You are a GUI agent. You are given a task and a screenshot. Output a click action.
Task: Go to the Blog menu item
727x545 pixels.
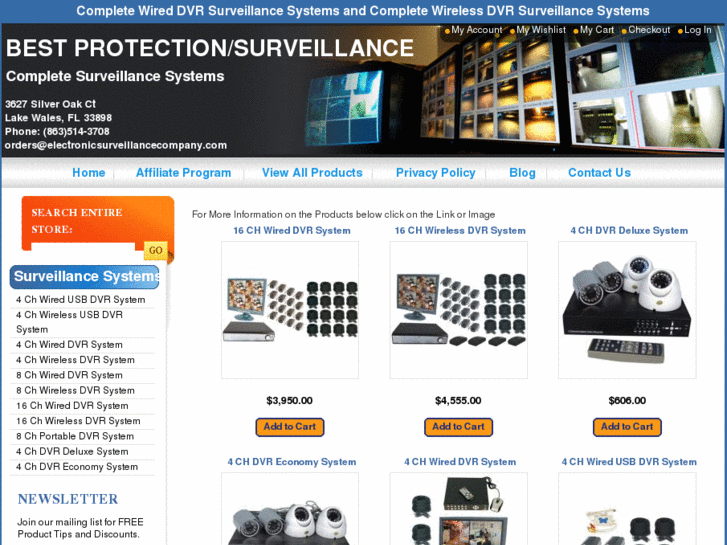click(522, 173)
